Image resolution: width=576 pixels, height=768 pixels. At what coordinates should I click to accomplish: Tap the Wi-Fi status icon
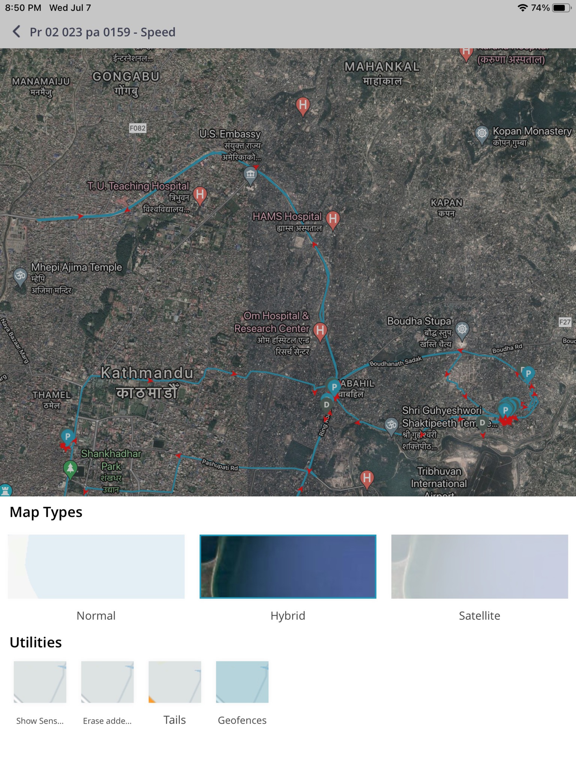pos(522,8)
